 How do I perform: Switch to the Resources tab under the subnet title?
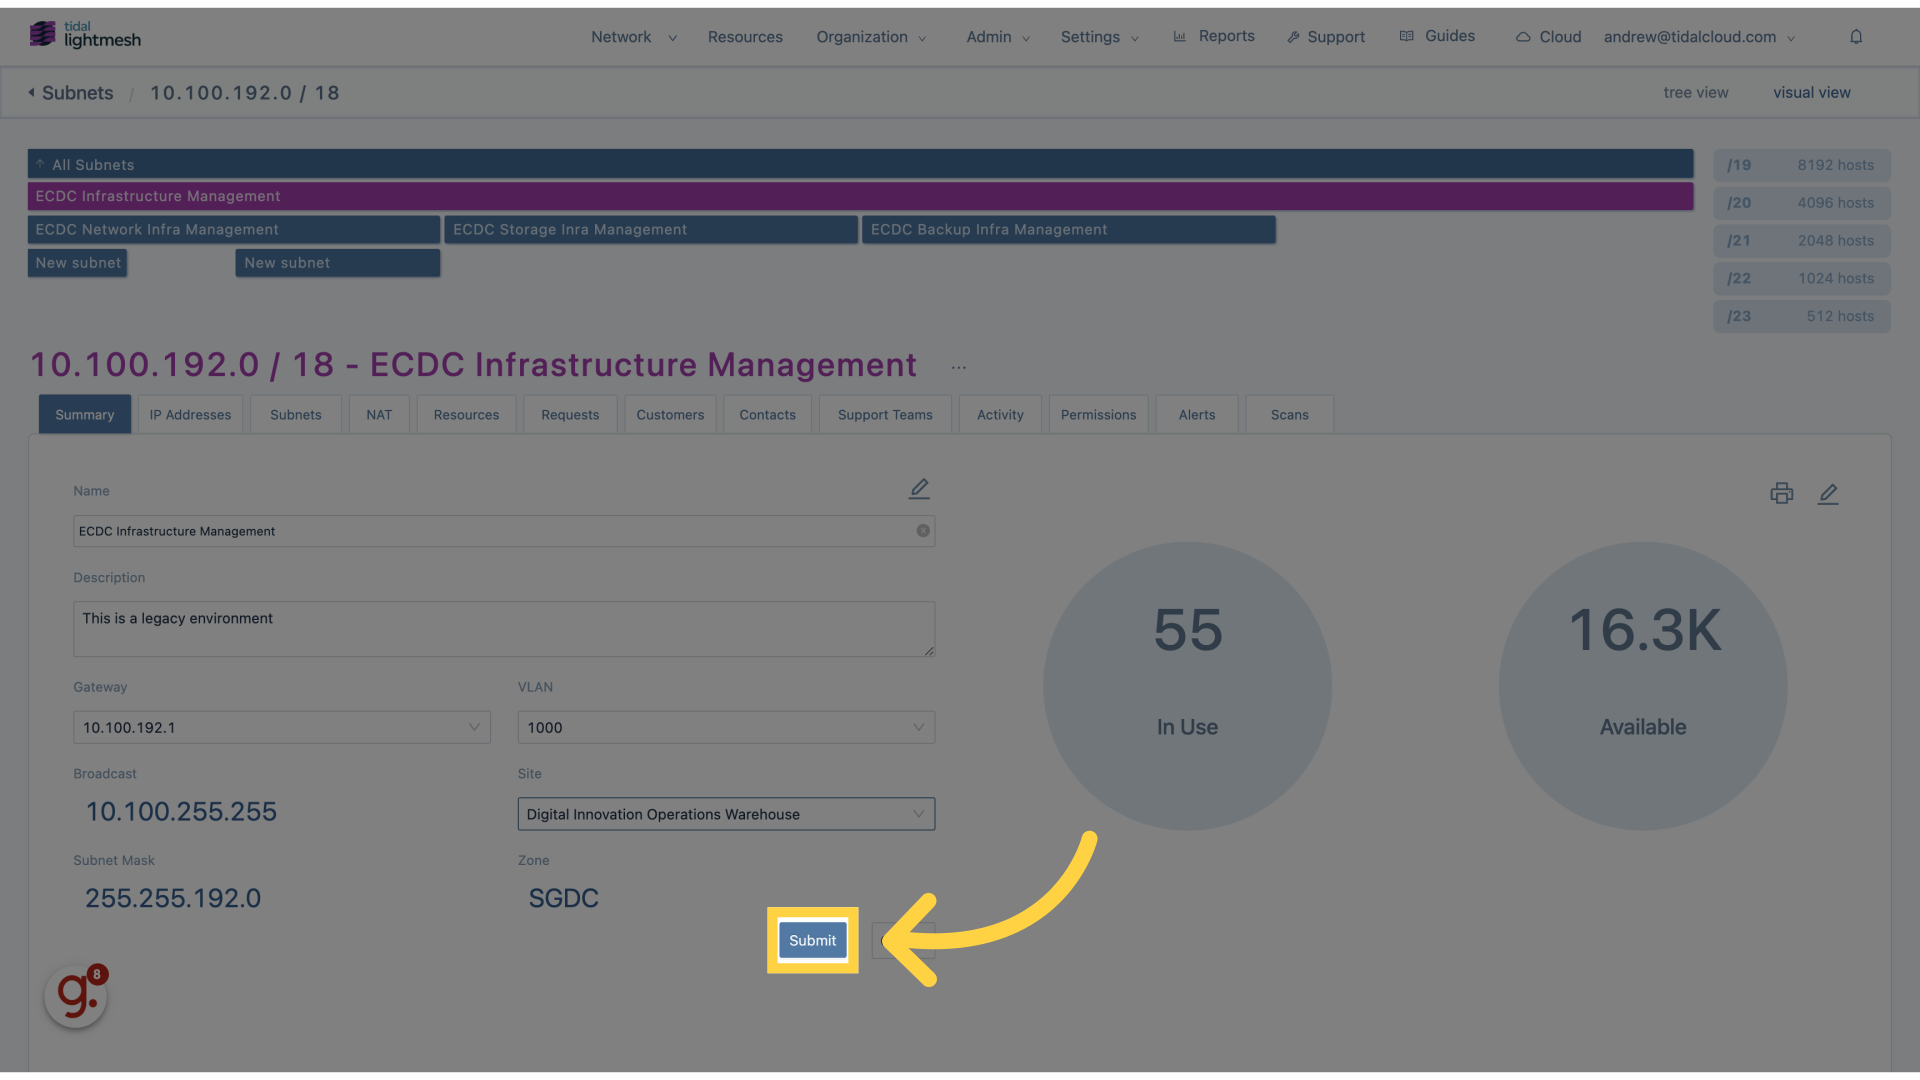tap(466, 414)
